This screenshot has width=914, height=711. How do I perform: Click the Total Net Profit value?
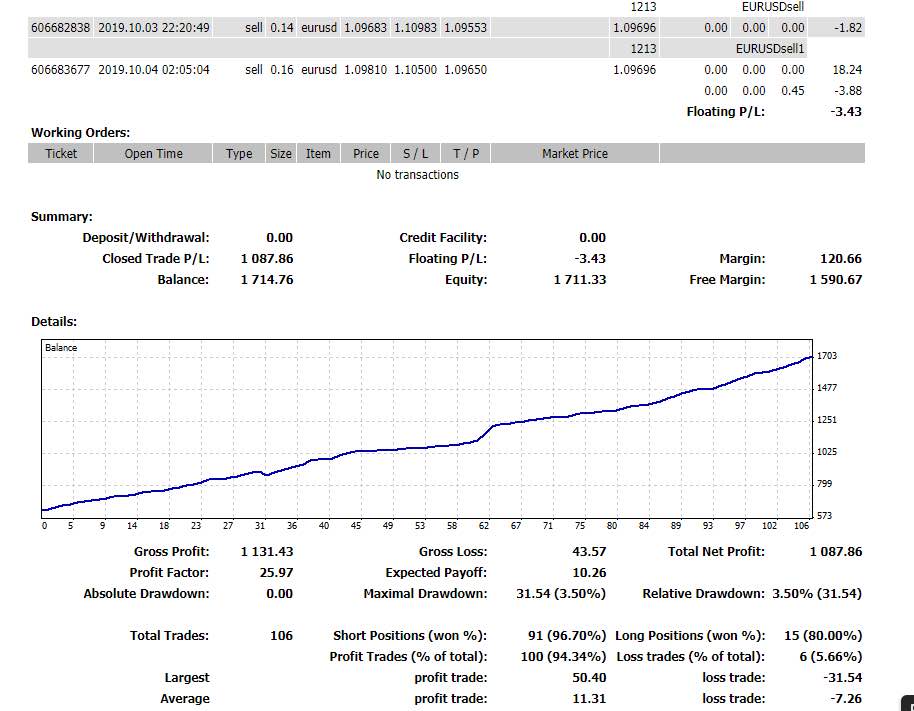[x=835, y=551]
